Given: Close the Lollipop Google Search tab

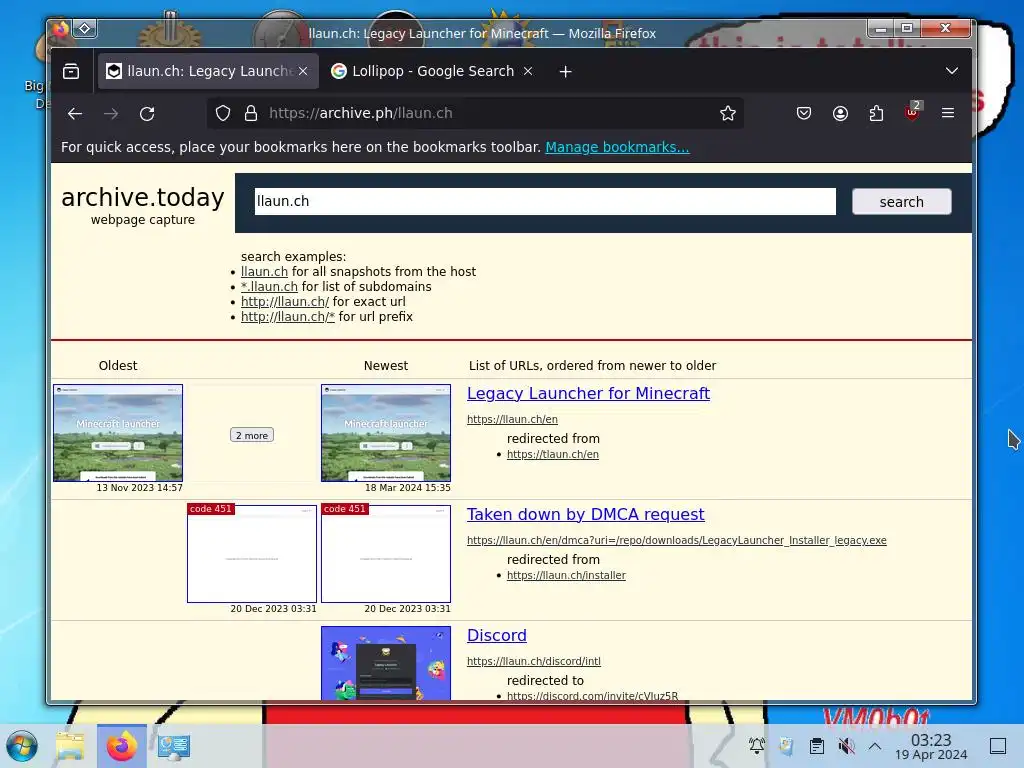Looking at the screenshot, I should (528, 71).
